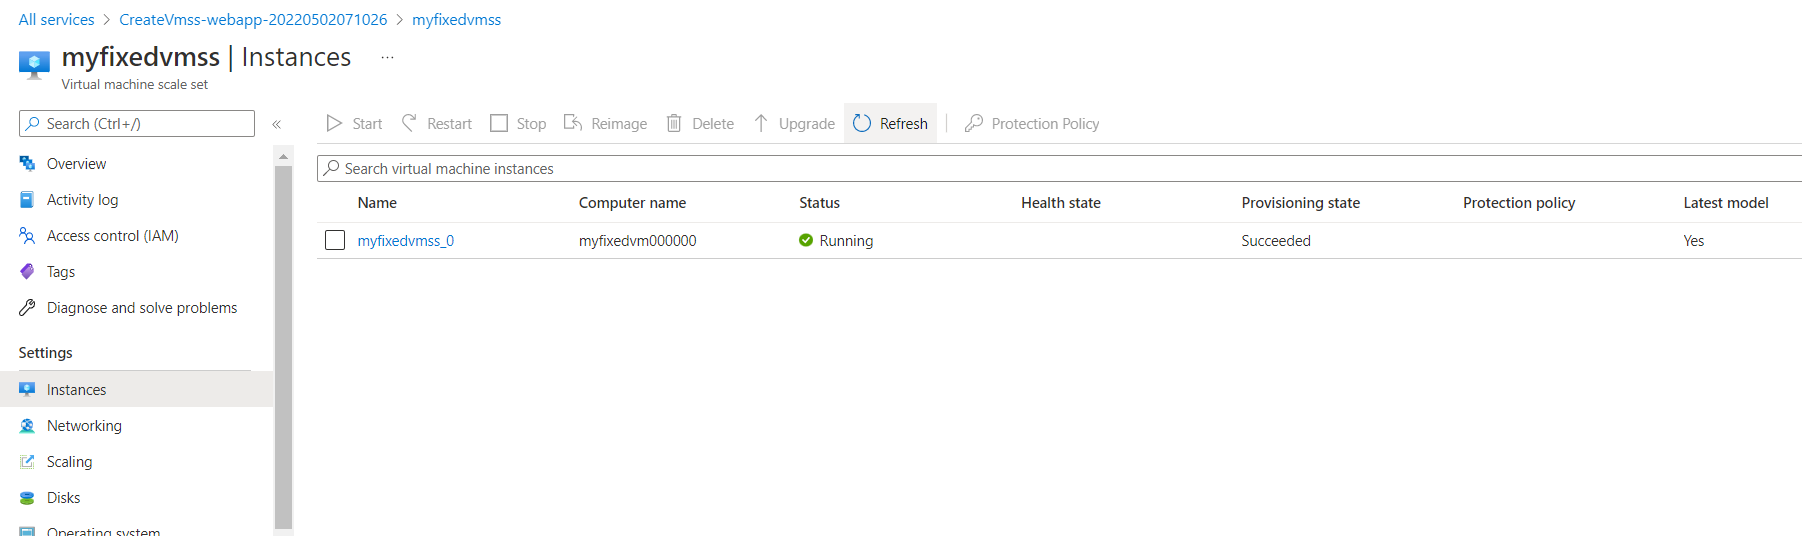Click the sidebar vertical scrollbar thumb
Image resolution: width=1802 pixels, height=536 pixels.
(x=283, y=346)
